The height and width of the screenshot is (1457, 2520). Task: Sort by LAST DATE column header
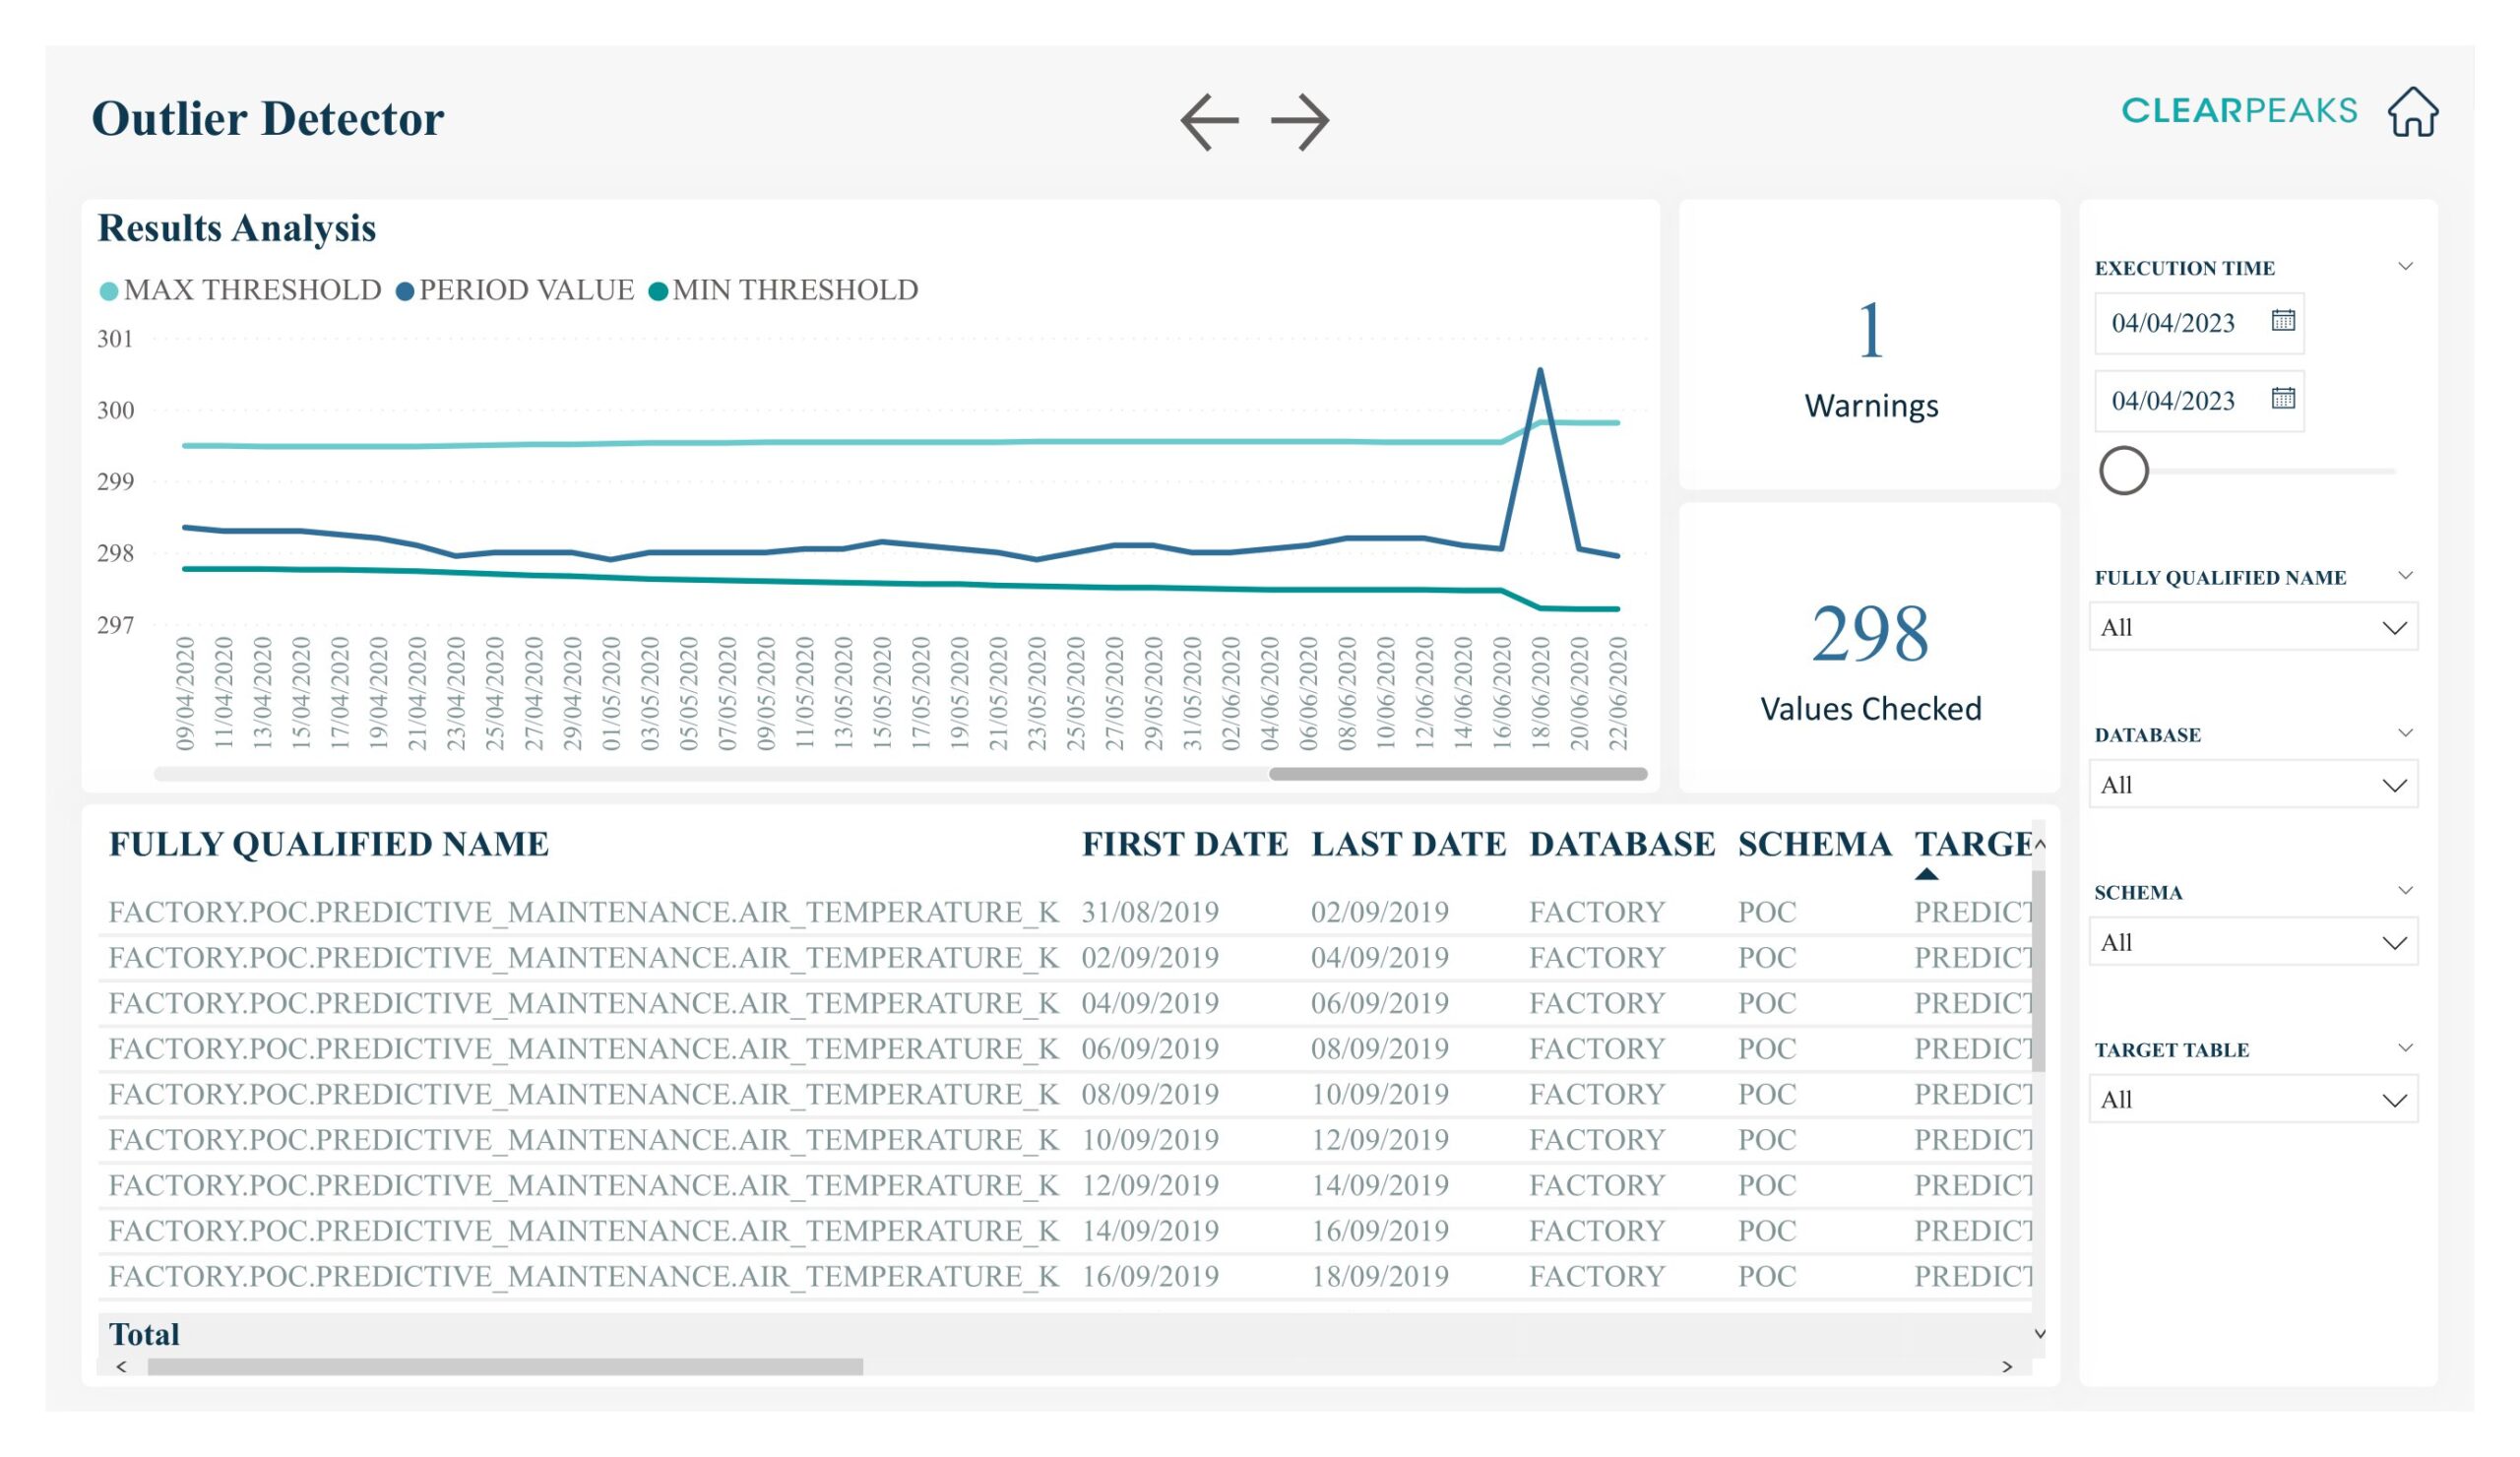click(x=1408, y=844)
